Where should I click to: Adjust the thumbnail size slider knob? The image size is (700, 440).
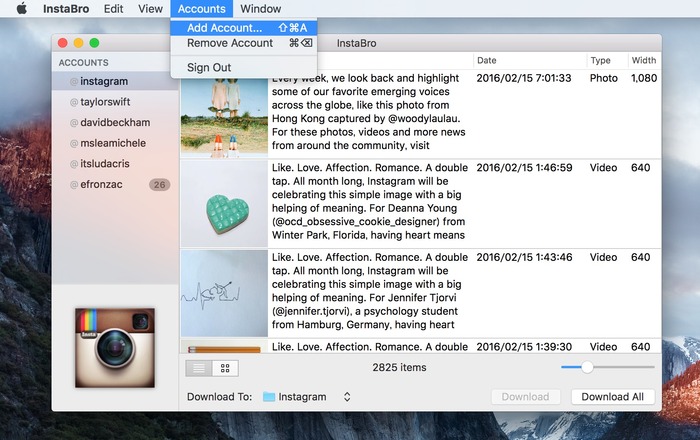587,367
